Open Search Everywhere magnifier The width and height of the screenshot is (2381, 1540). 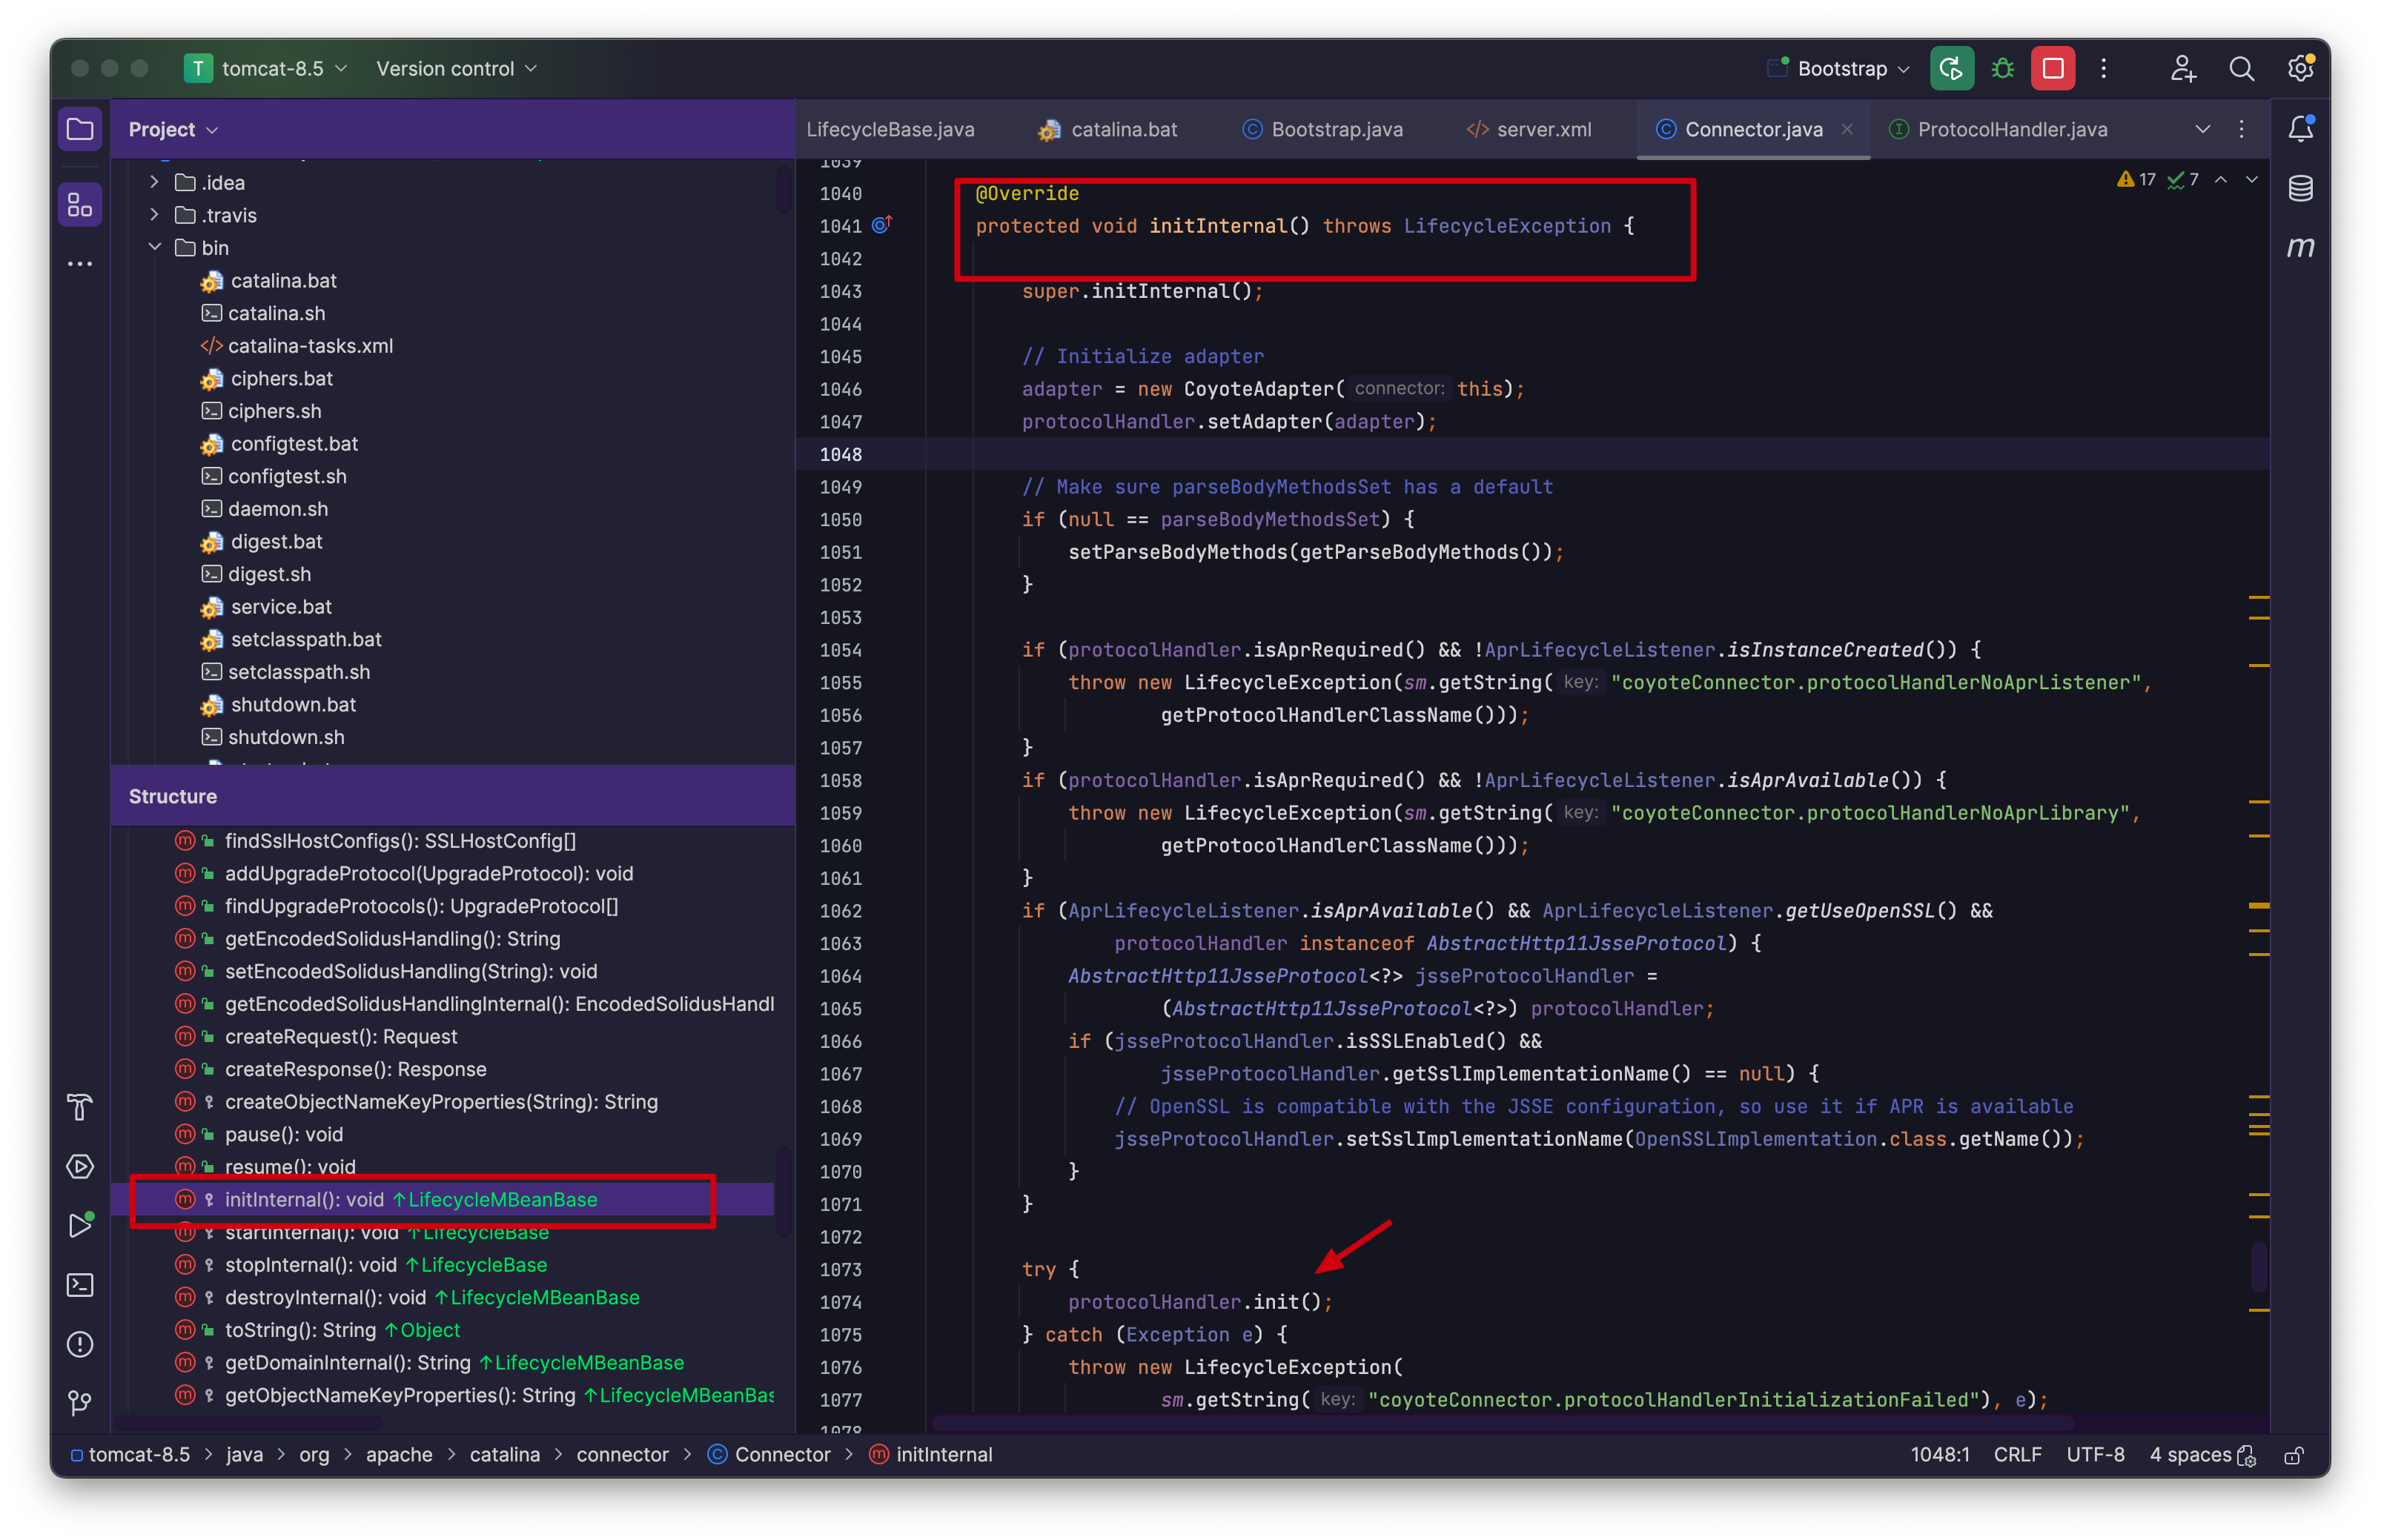pos(2241,69)
